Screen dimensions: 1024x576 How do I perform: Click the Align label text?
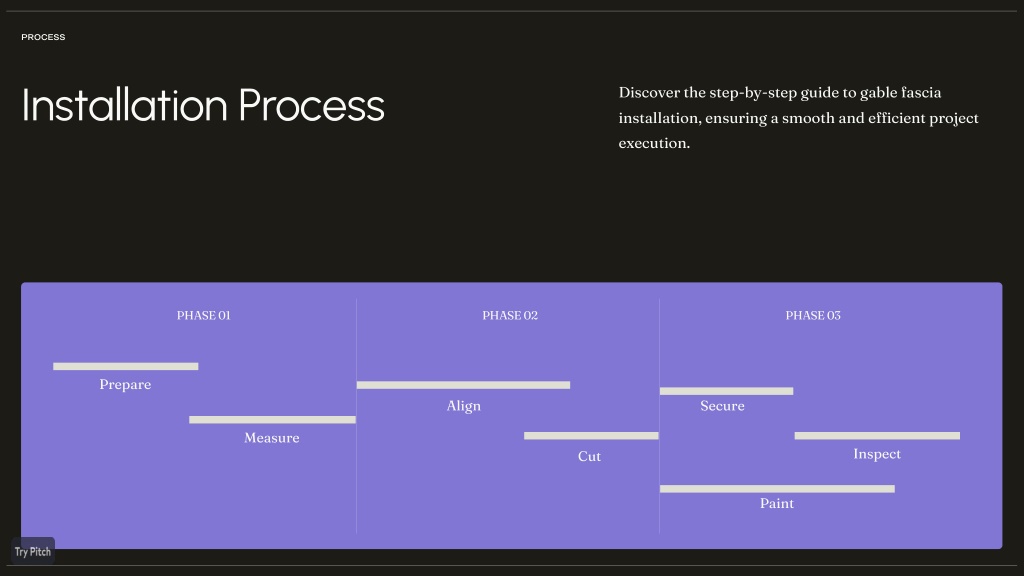464,406
